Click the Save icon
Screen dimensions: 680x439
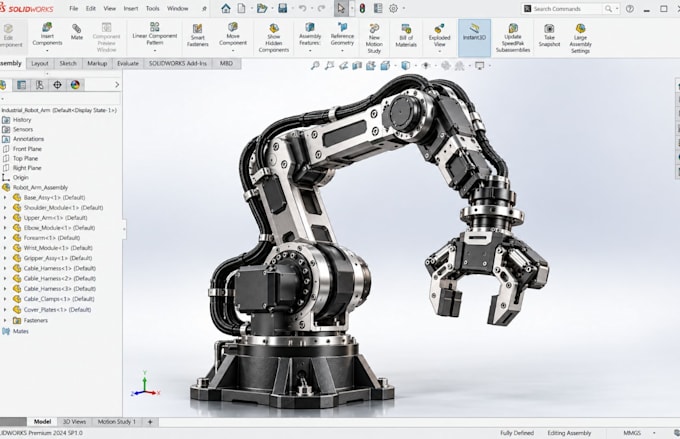pos(283,8)
